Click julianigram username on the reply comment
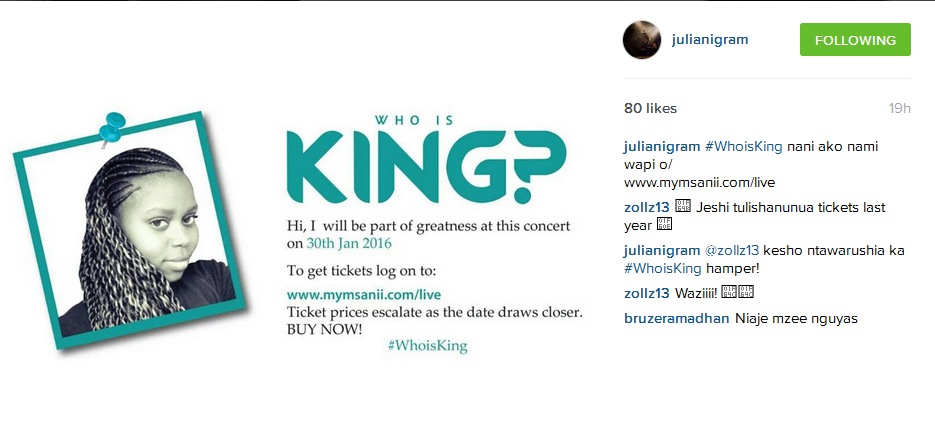Image resolution: width=935 pixels, height=428 pixels. [662, 250]
